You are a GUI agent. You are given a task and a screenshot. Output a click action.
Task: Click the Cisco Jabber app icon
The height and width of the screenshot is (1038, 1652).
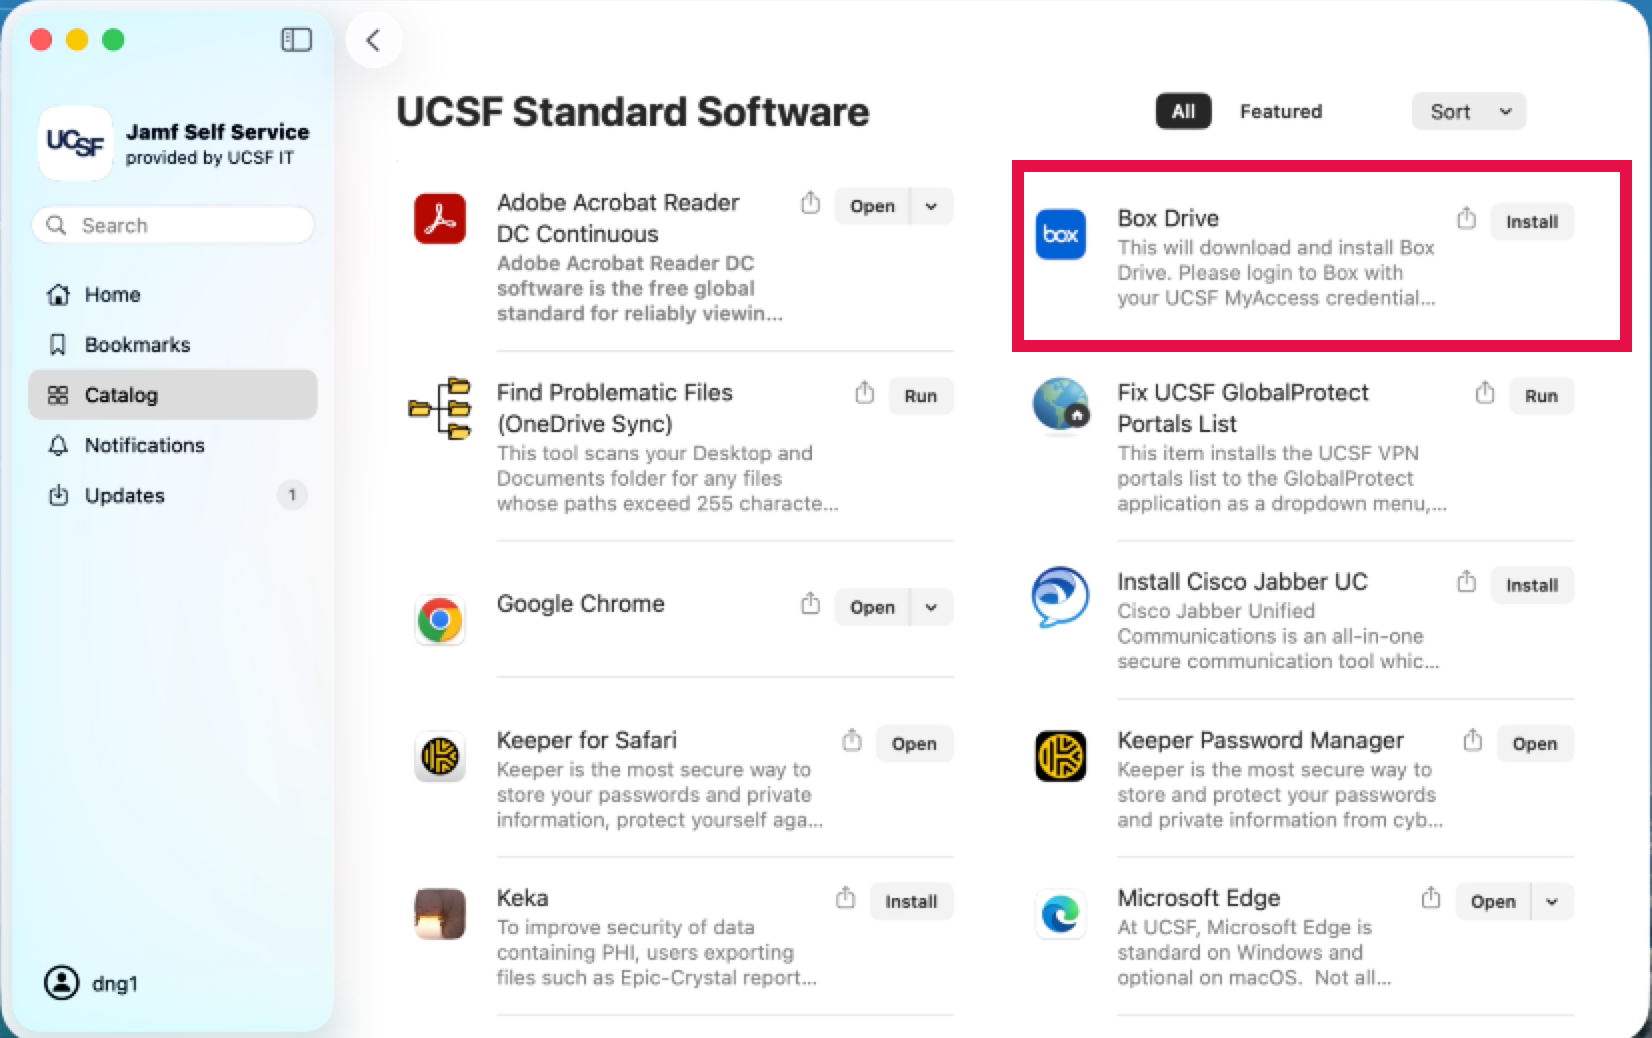click(x=1060, y=597)
